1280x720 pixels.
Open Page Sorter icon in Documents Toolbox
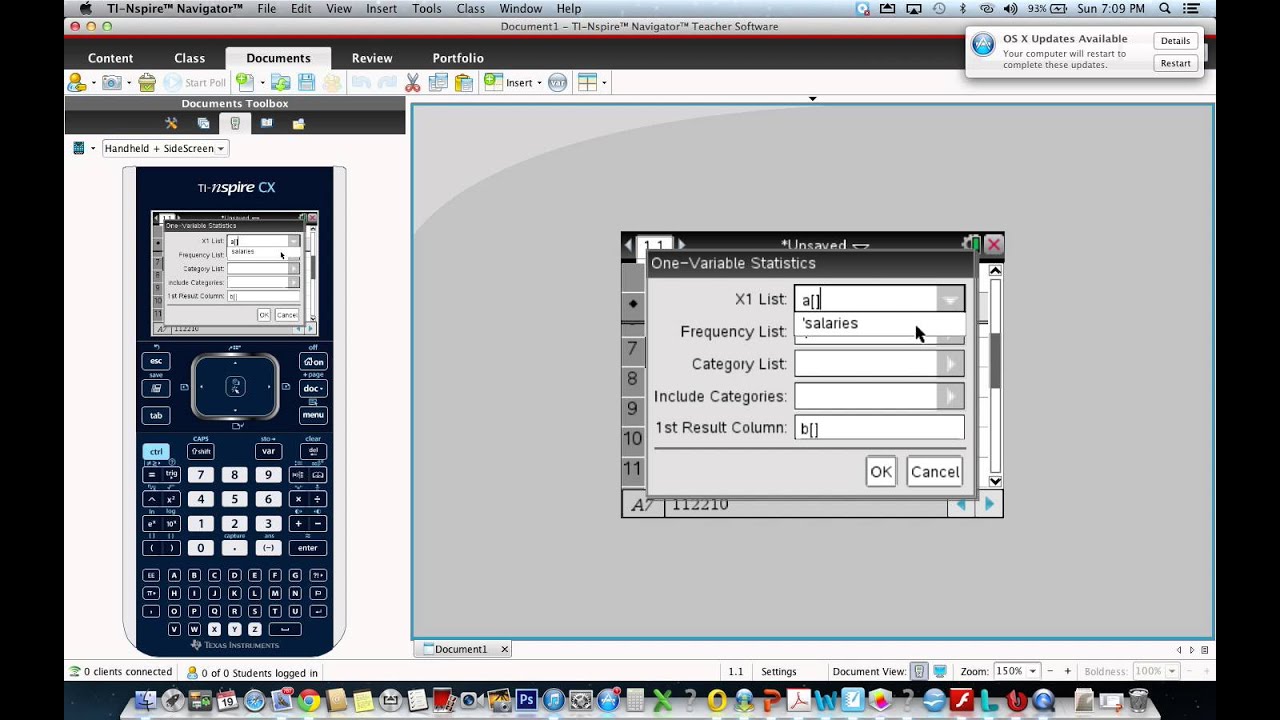tap(203, 124)
